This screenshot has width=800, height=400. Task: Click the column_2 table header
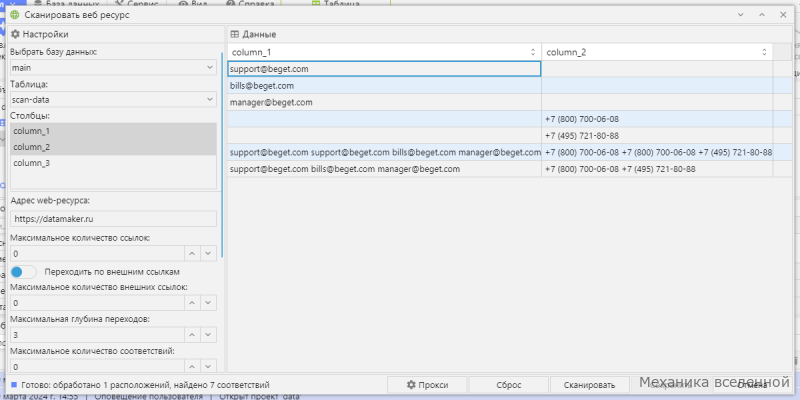(x=657, y=52)
